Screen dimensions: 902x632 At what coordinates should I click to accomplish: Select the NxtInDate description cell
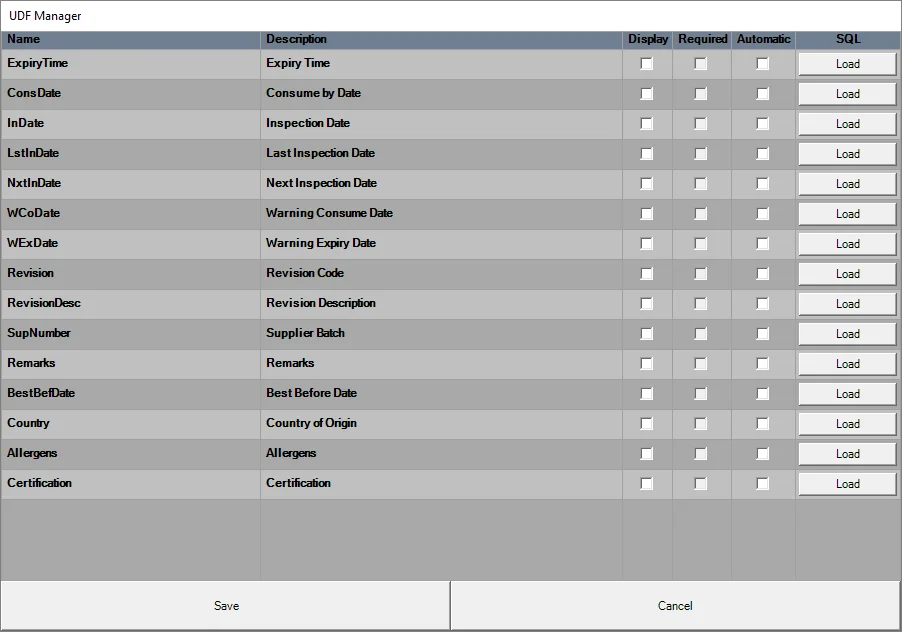(440, 183)
